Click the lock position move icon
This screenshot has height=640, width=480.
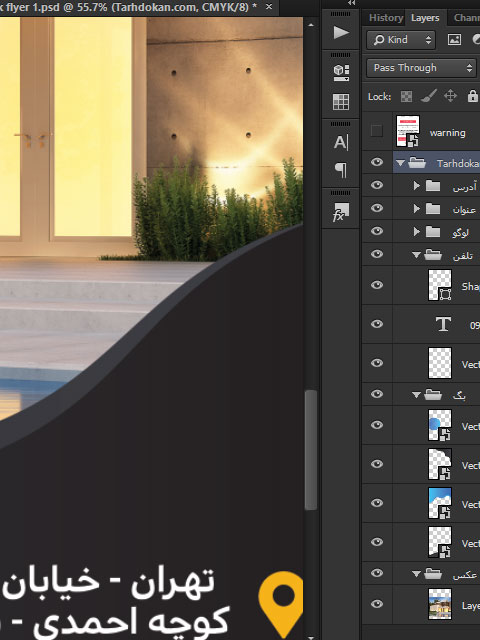click(450, 96)
